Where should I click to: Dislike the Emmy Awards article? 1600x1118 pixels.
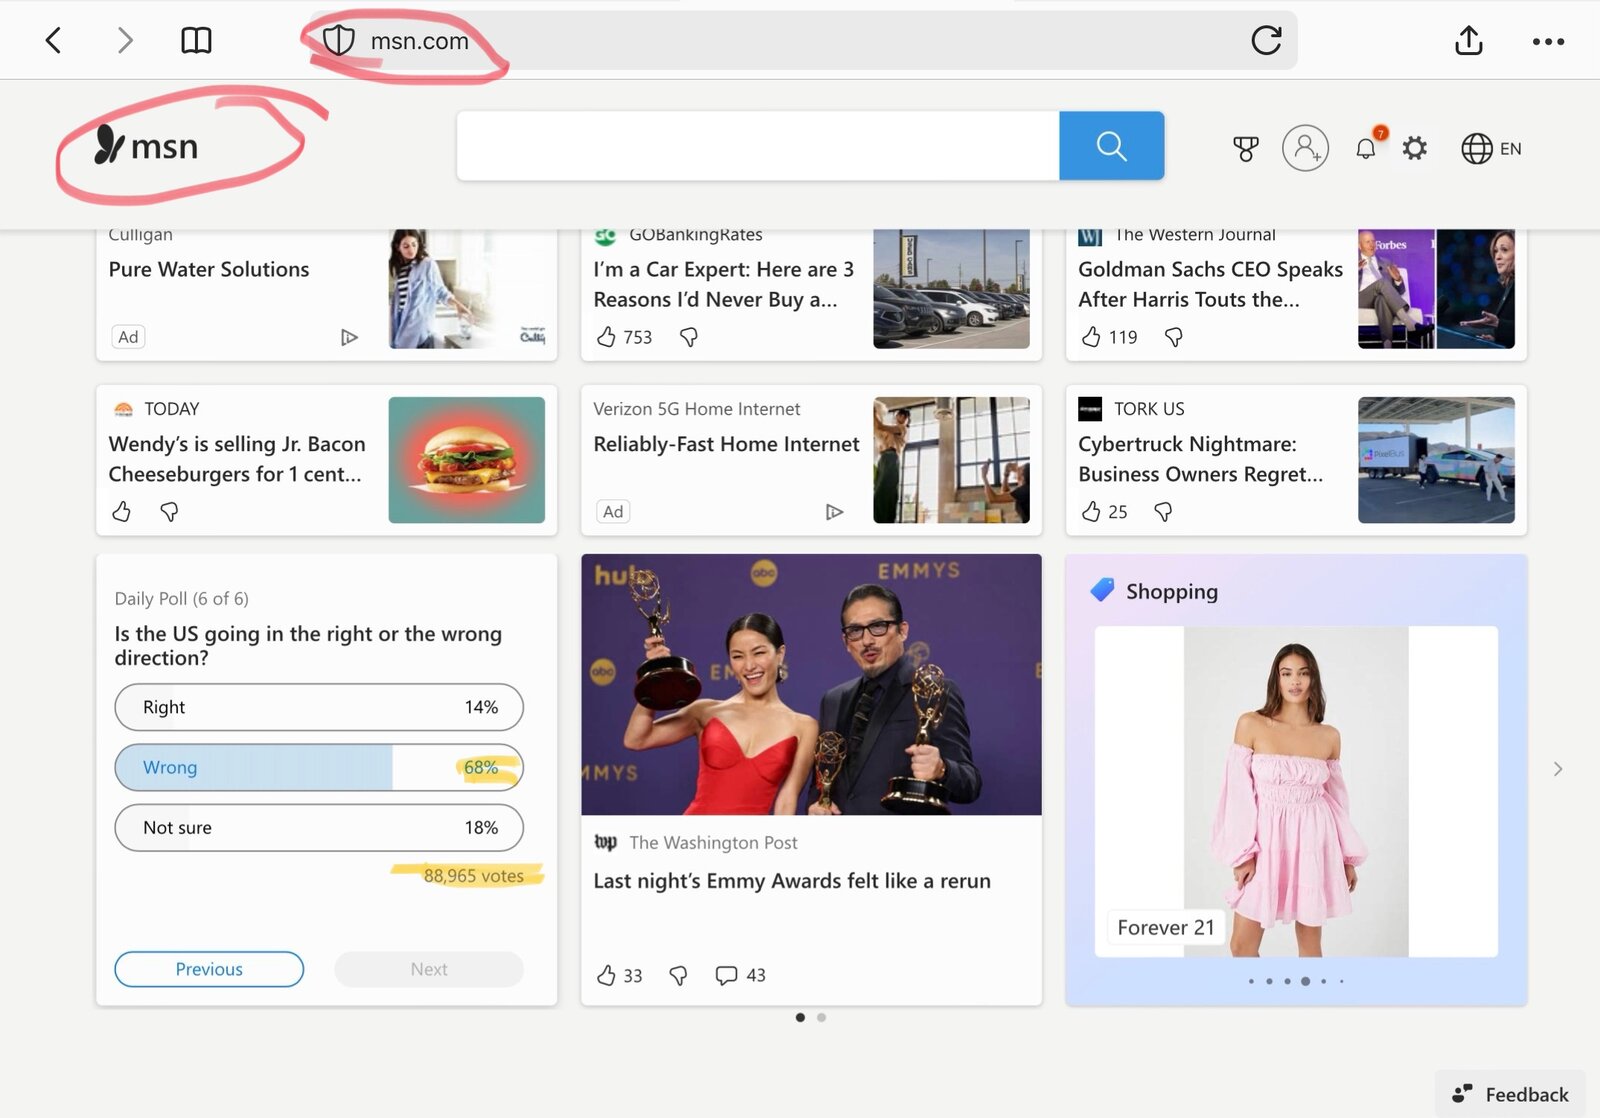coord(678,975)
